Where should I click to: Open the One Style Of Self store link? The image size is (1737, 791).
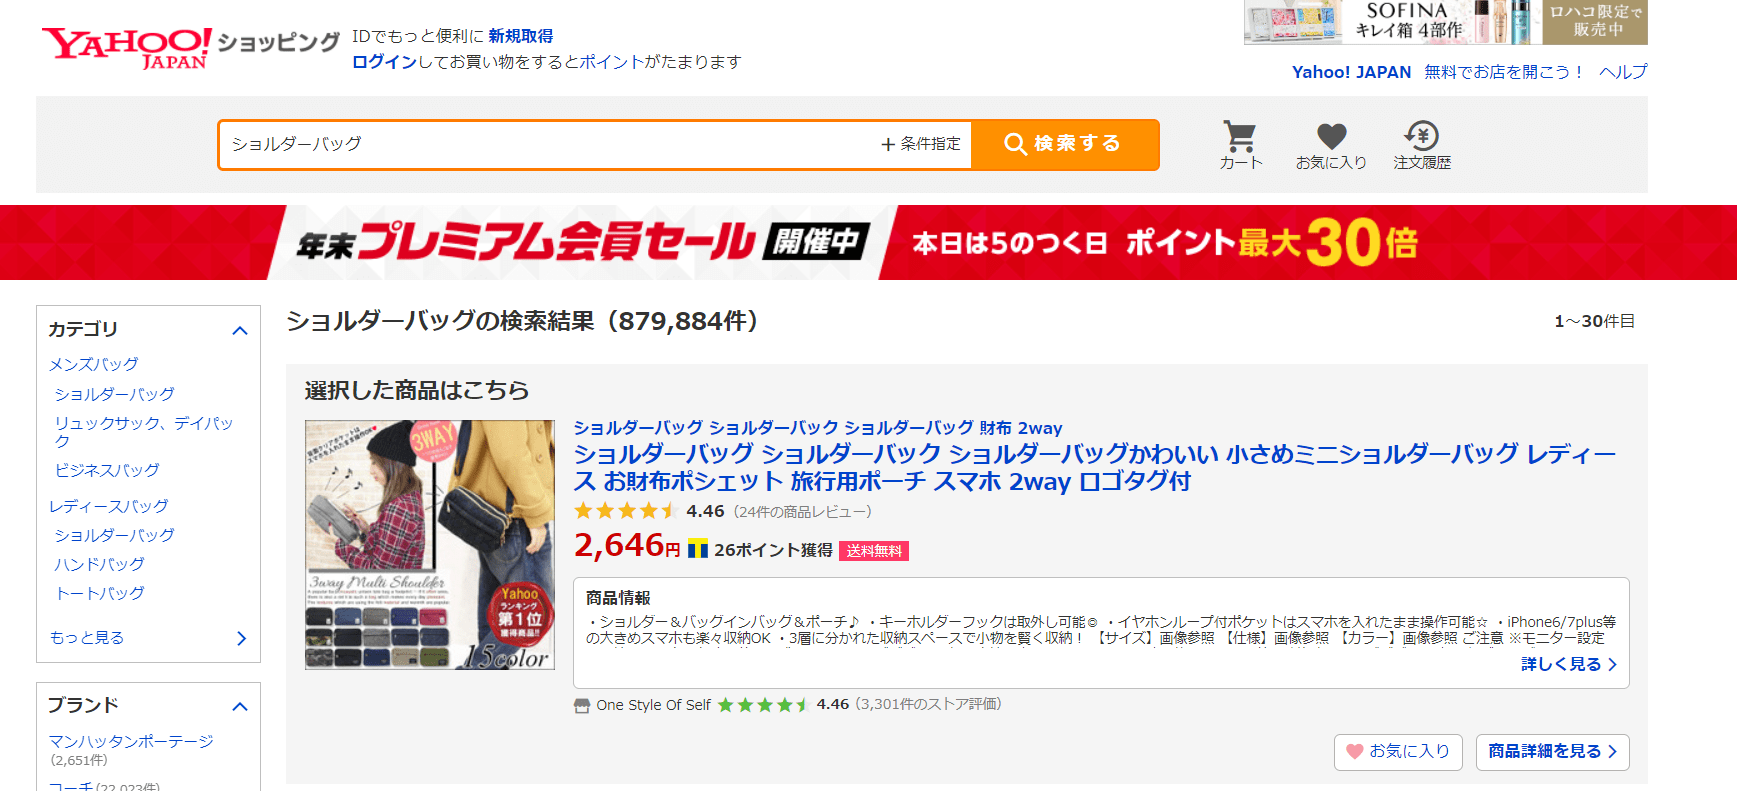pyautogui.click(x=654, y=705)
